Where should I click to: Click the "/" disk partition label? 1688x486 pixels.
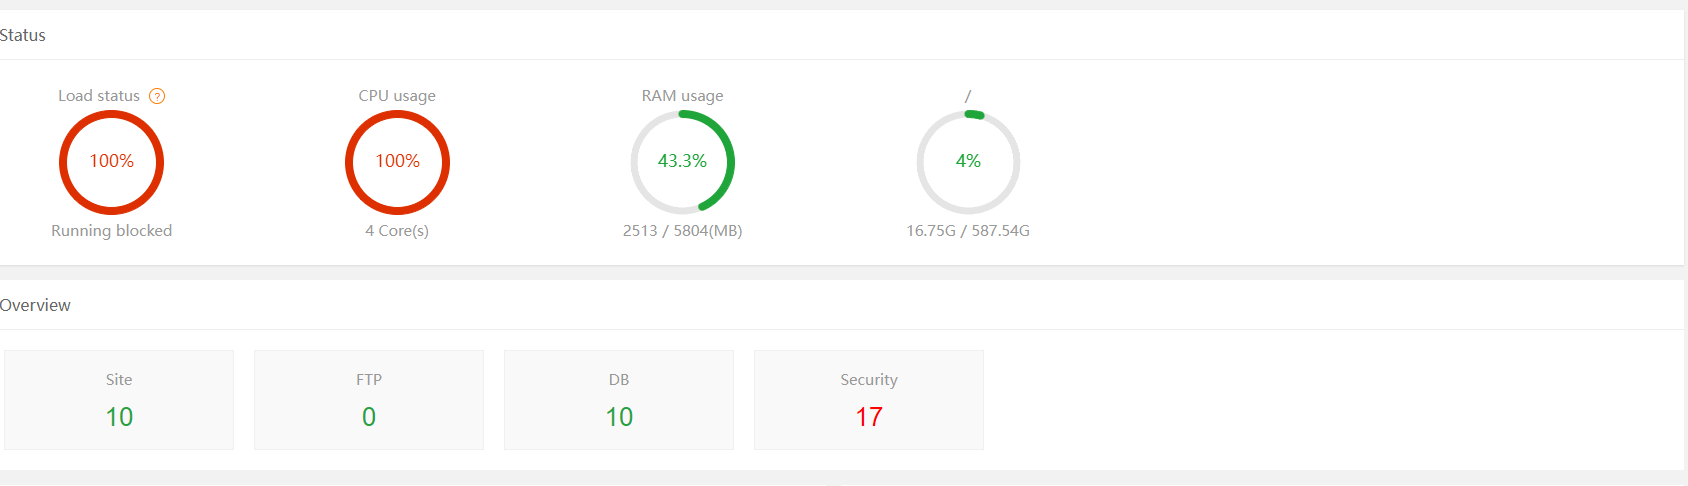click(x=968, y=96)
